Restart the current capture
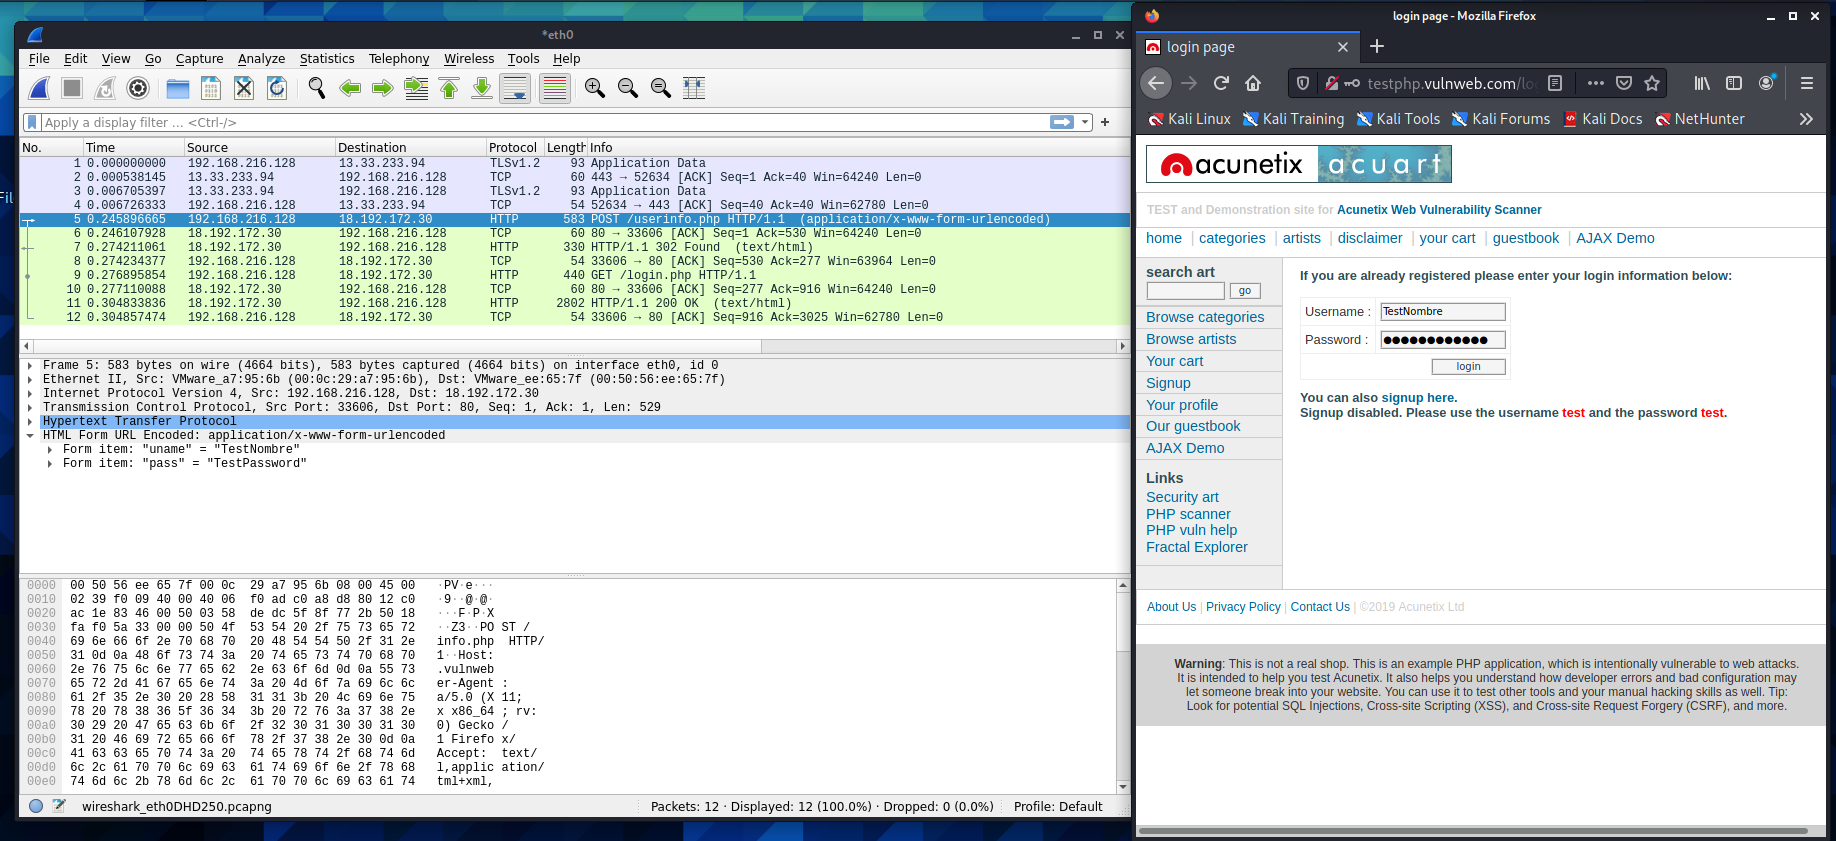The height and width of the screenshot is (841, 1836). (105, 88)
